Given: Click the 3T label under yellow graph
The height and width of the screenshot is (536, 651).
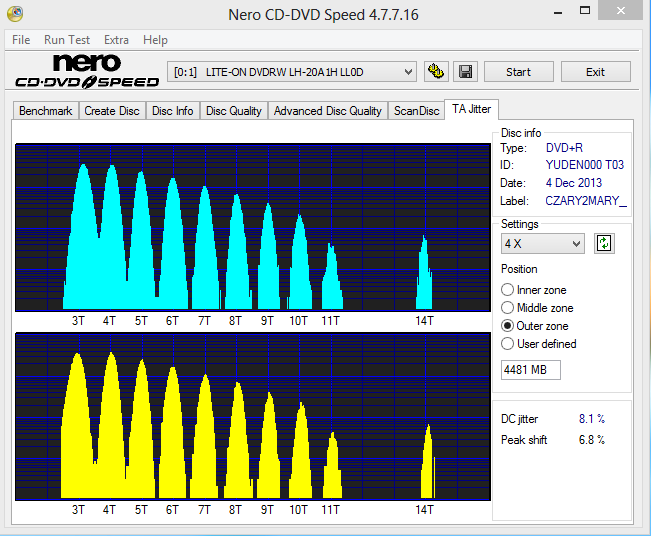Looking at the screenshot, I should pyautogui.click(x=78, y=509).
